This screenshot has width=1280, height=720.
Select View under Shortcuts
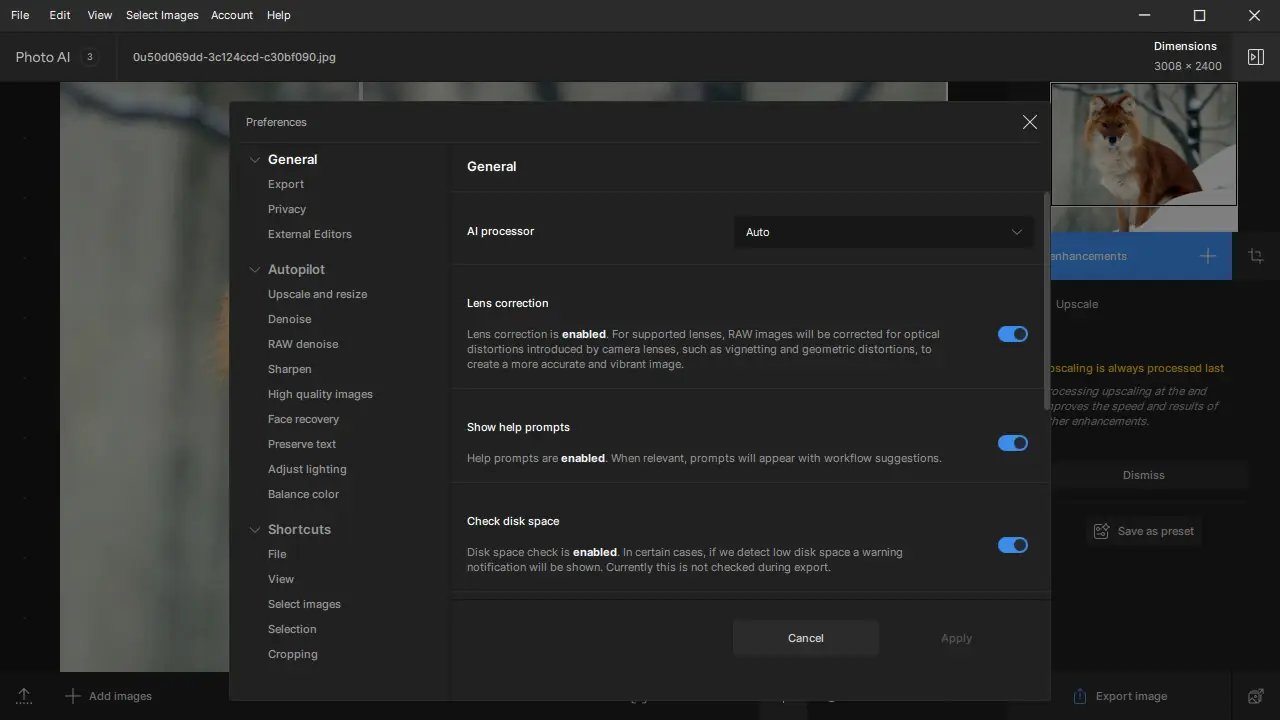pos(281,579)
